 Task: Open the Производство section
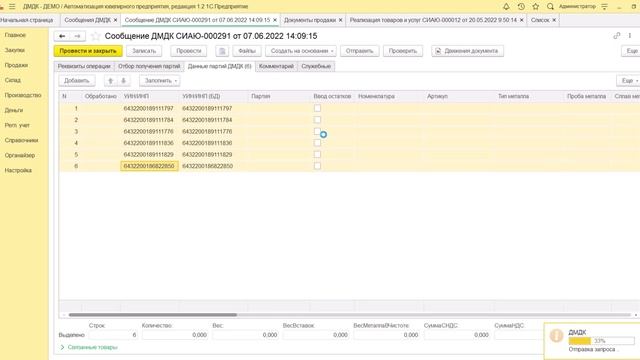tap(23, 95)
